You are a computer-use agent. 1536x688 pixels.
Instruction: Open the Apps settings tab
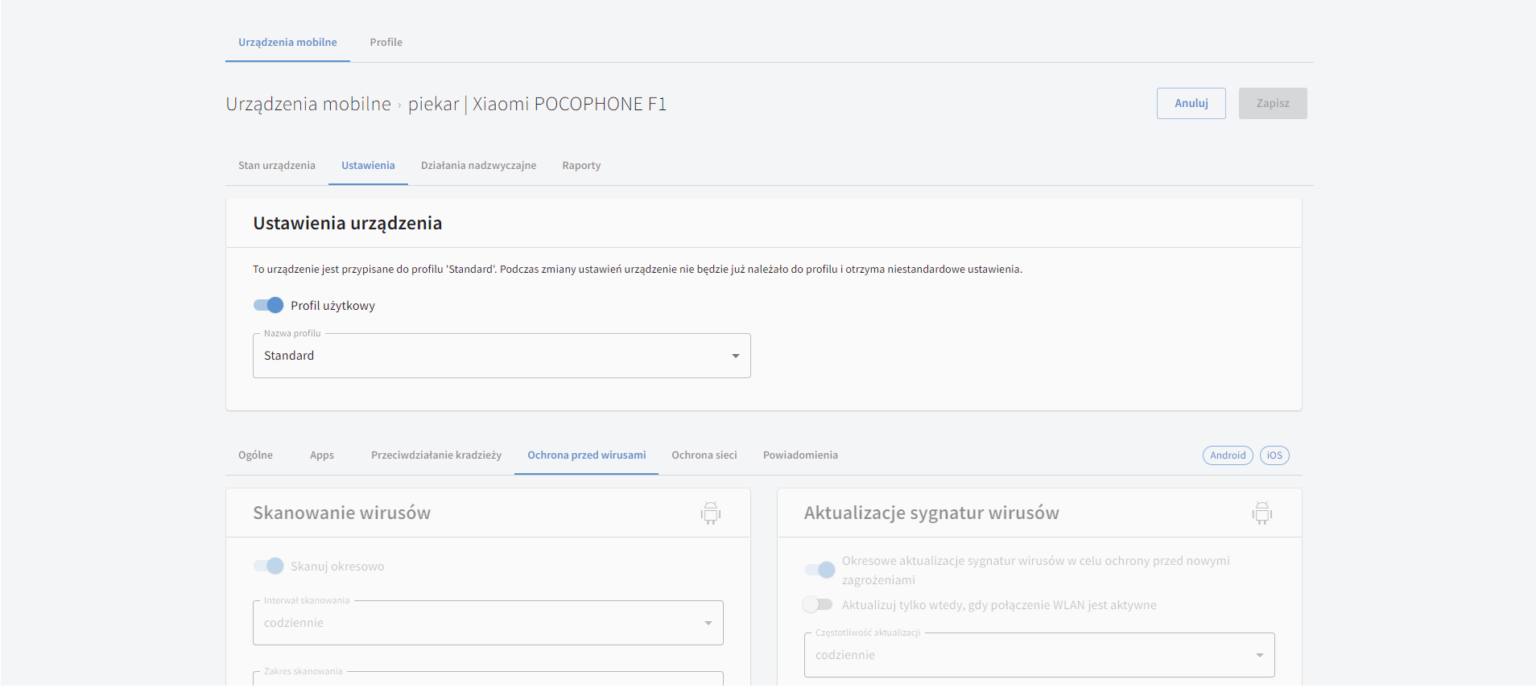coord(322,455)
